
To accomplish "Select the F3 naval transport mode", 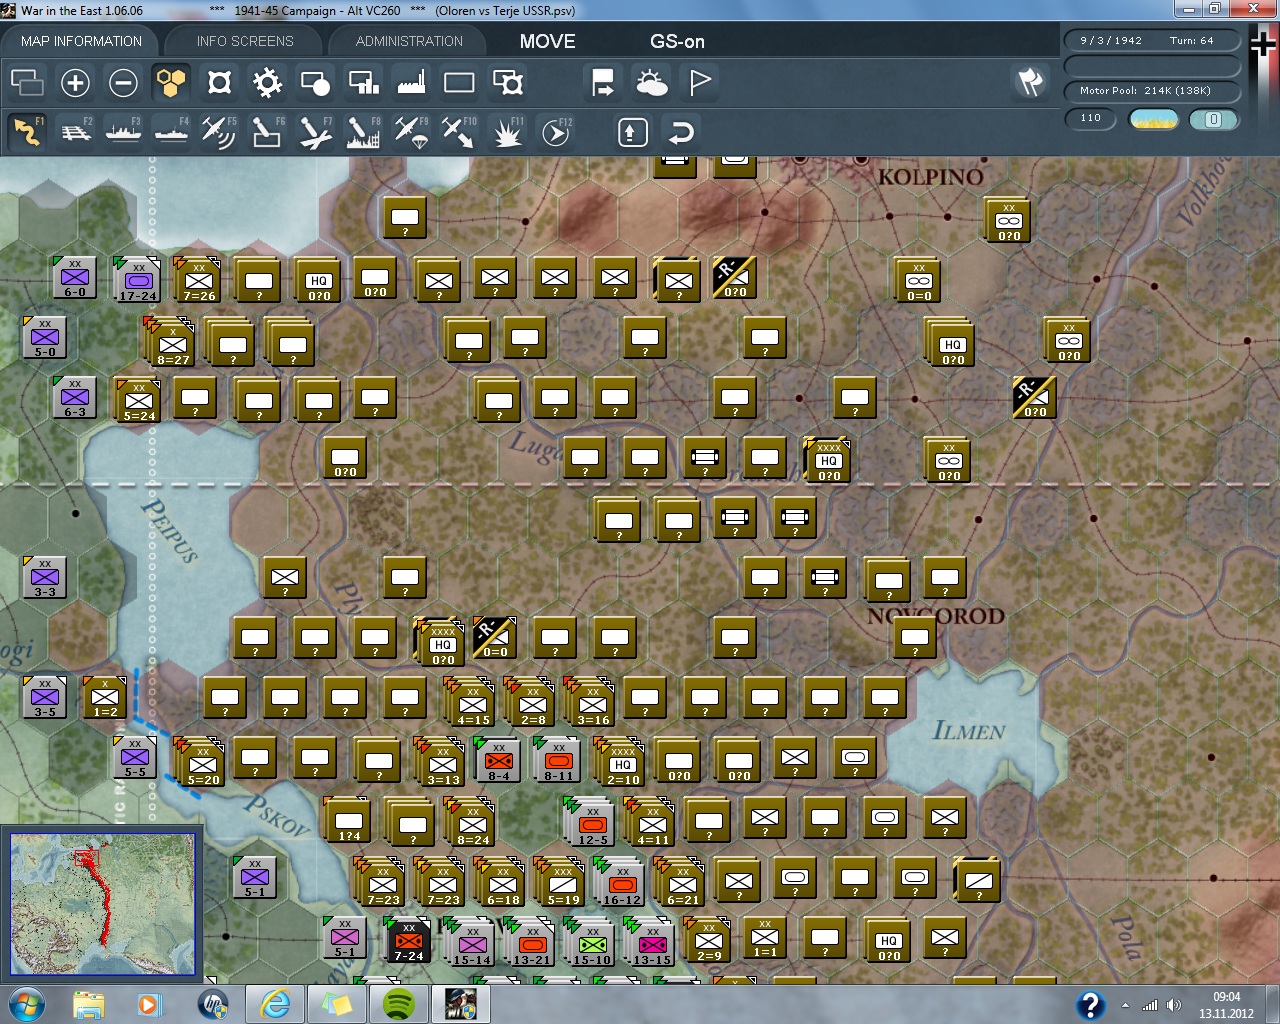I will [123, 132].
